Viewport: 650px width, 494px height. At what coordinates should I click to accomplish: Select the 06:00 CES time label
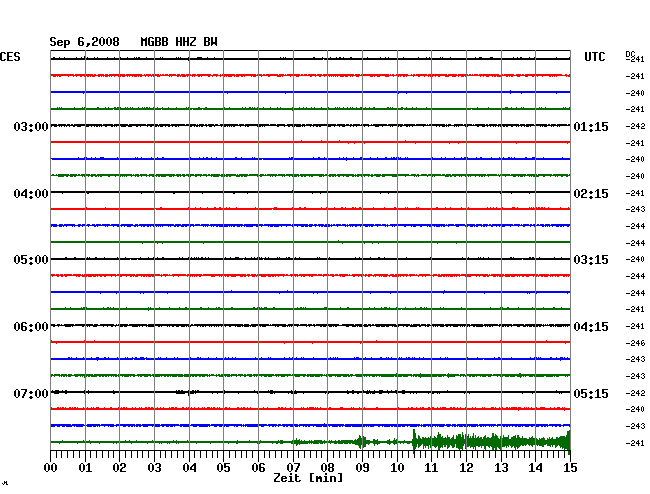pos(31,327)
